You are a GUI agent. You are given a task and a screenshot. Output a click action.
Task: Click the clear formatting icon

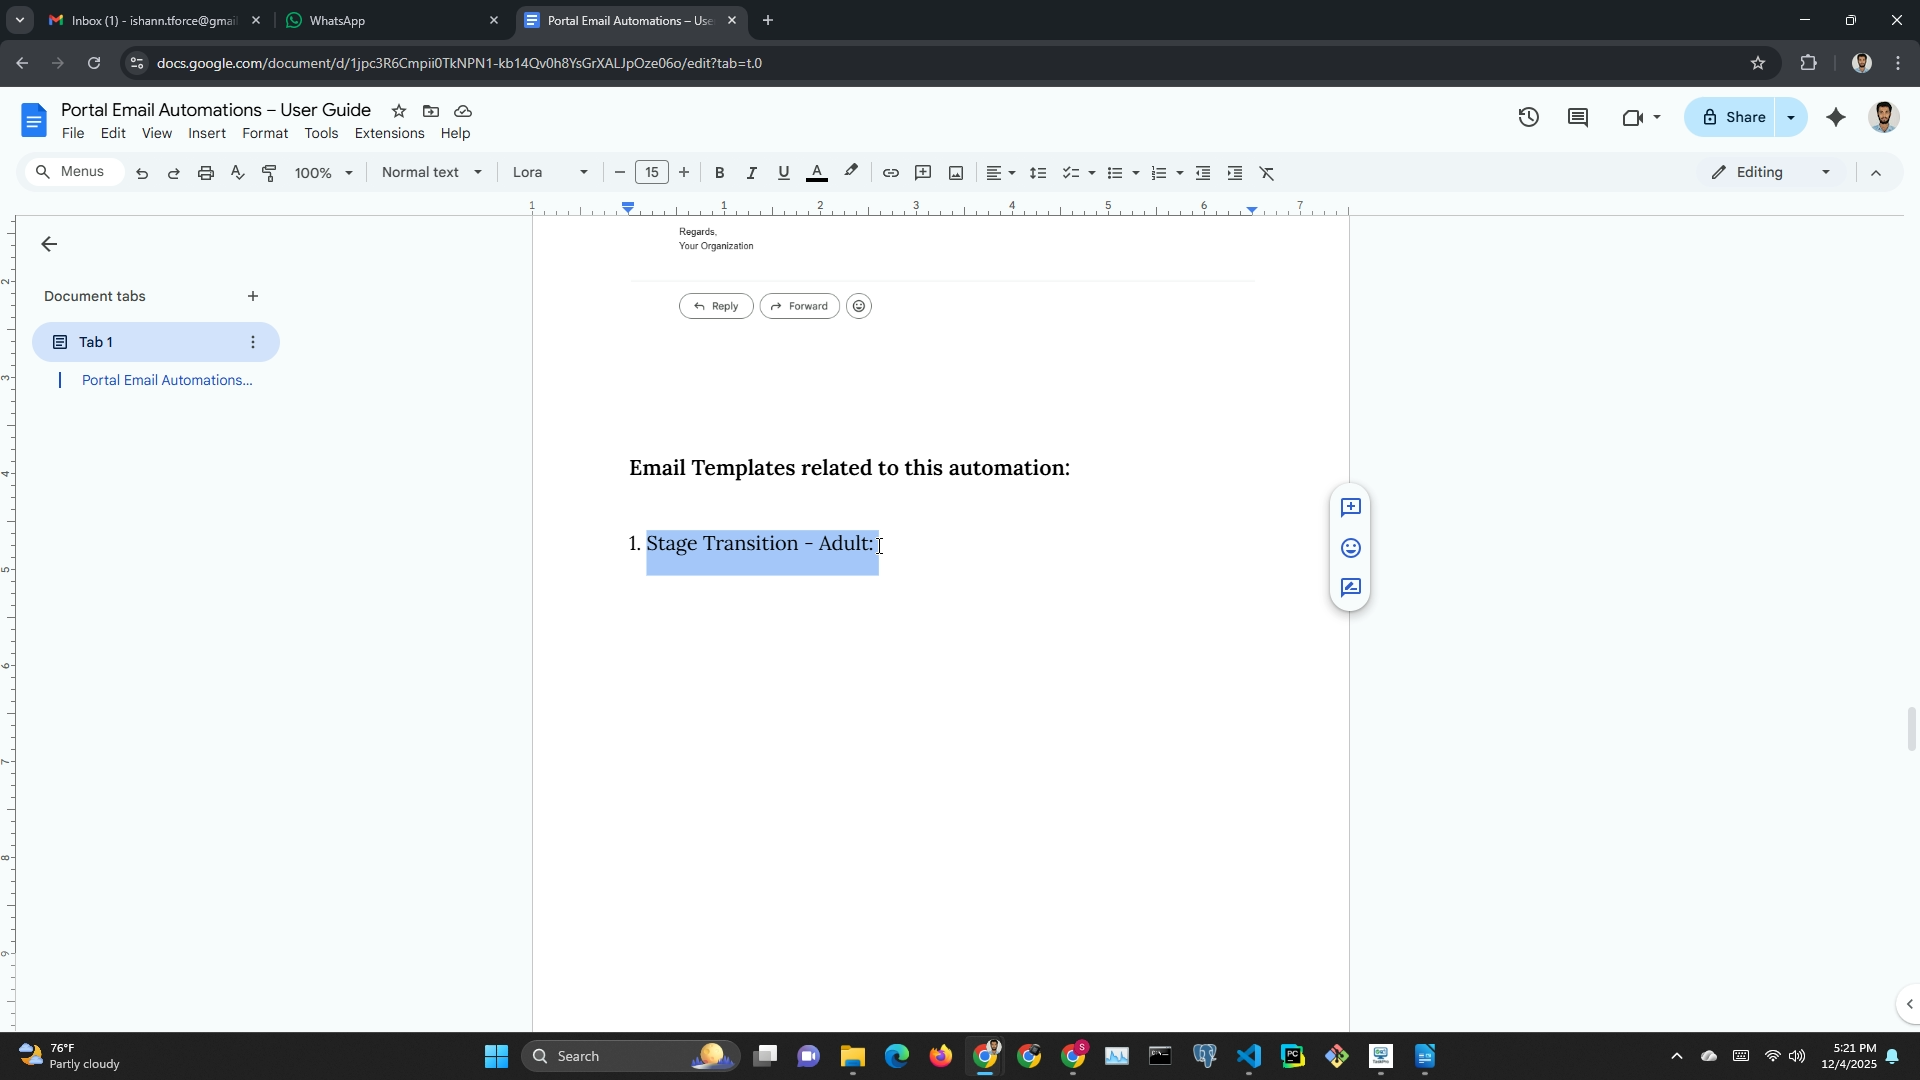click(1267, 173)
